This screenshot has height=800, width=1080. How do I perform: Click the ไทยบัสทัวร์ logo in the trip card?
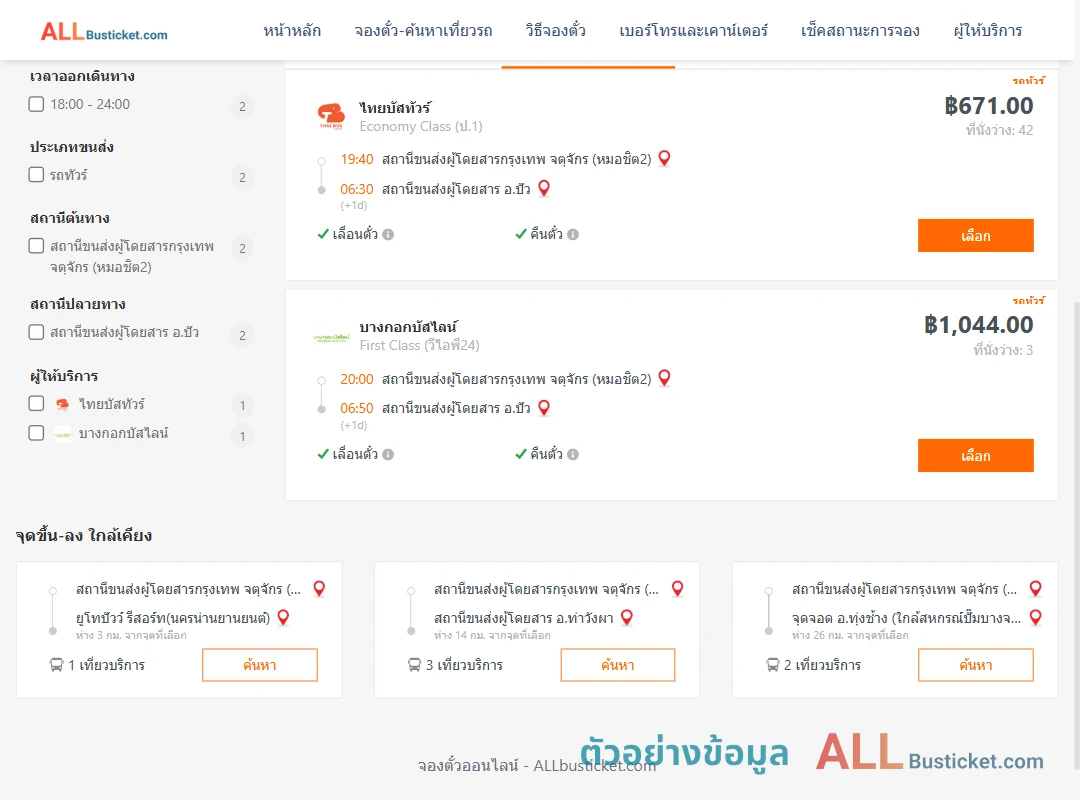click(331, 116)
